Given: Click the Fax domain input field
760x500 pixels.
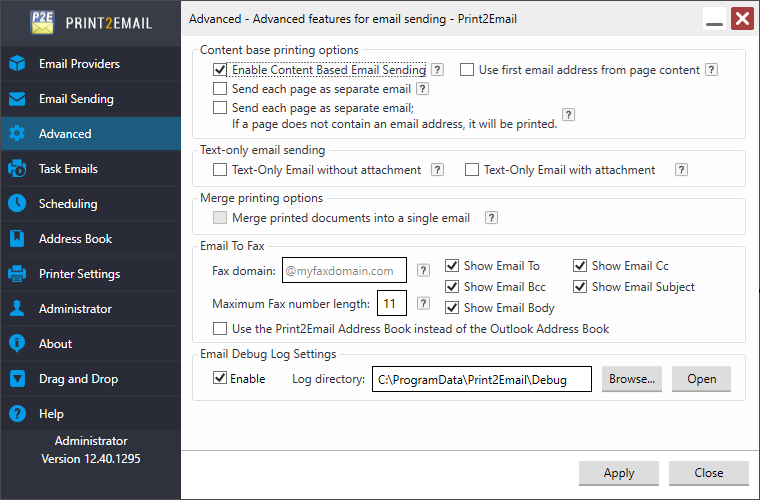Looking at the screenshot, I should pyautogui.click(x=344, y=271).
